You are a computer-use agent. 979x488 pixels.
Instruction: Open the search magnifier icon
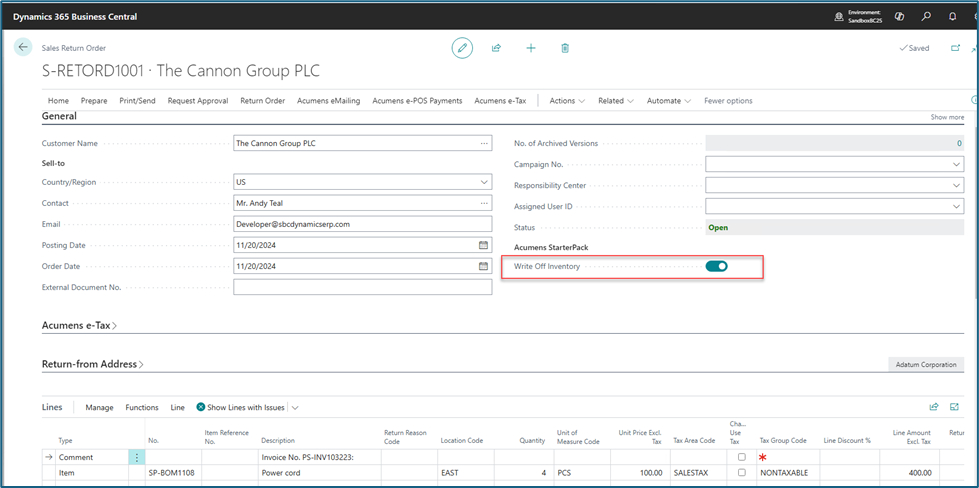tap(927, 17)
